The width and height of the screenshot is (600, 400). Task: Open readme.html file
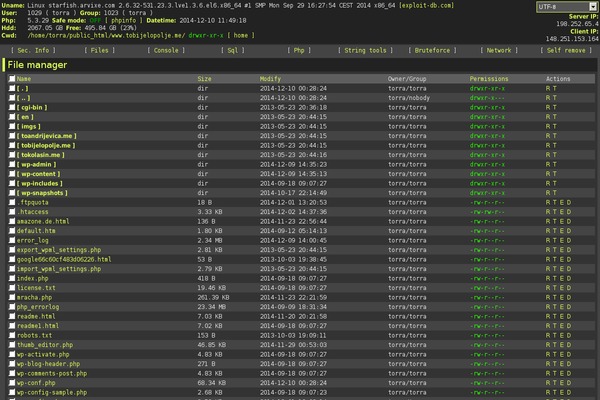pyautogui.click(x=36, y=317)
